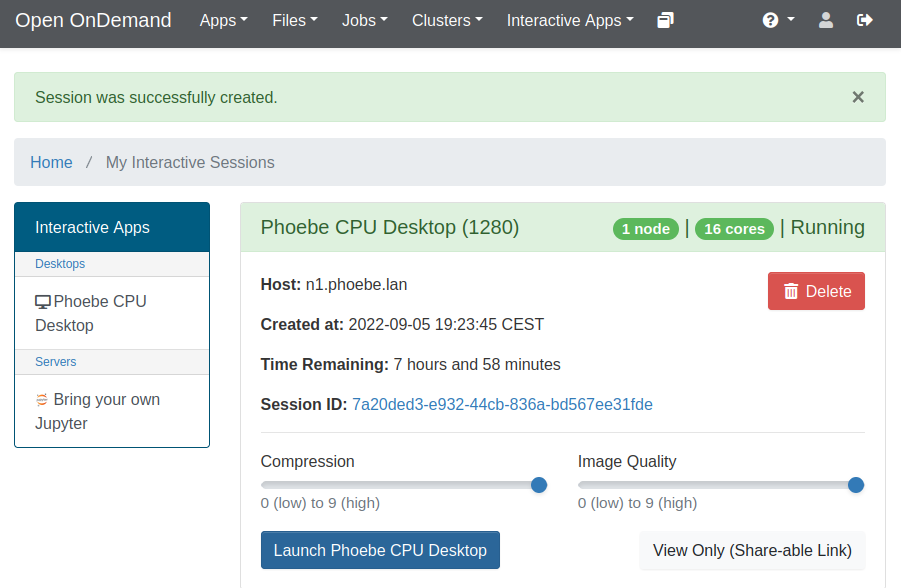Open My Interactive Sessions windows icon in navbar
The width and height of the screenshot is (901, 588).
665,20
